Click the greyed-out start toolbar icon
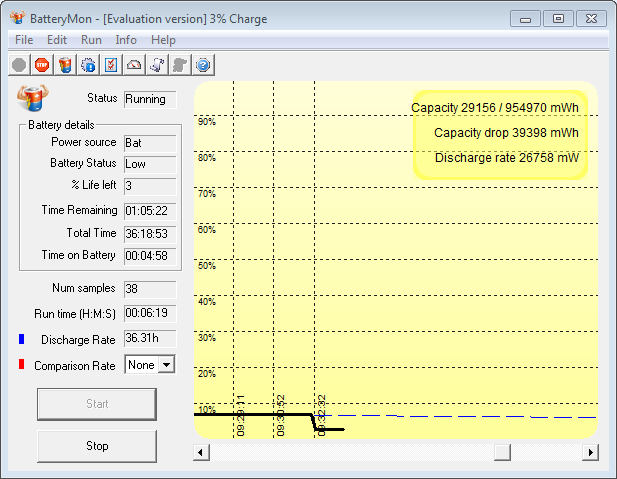 tap(19, 65)
